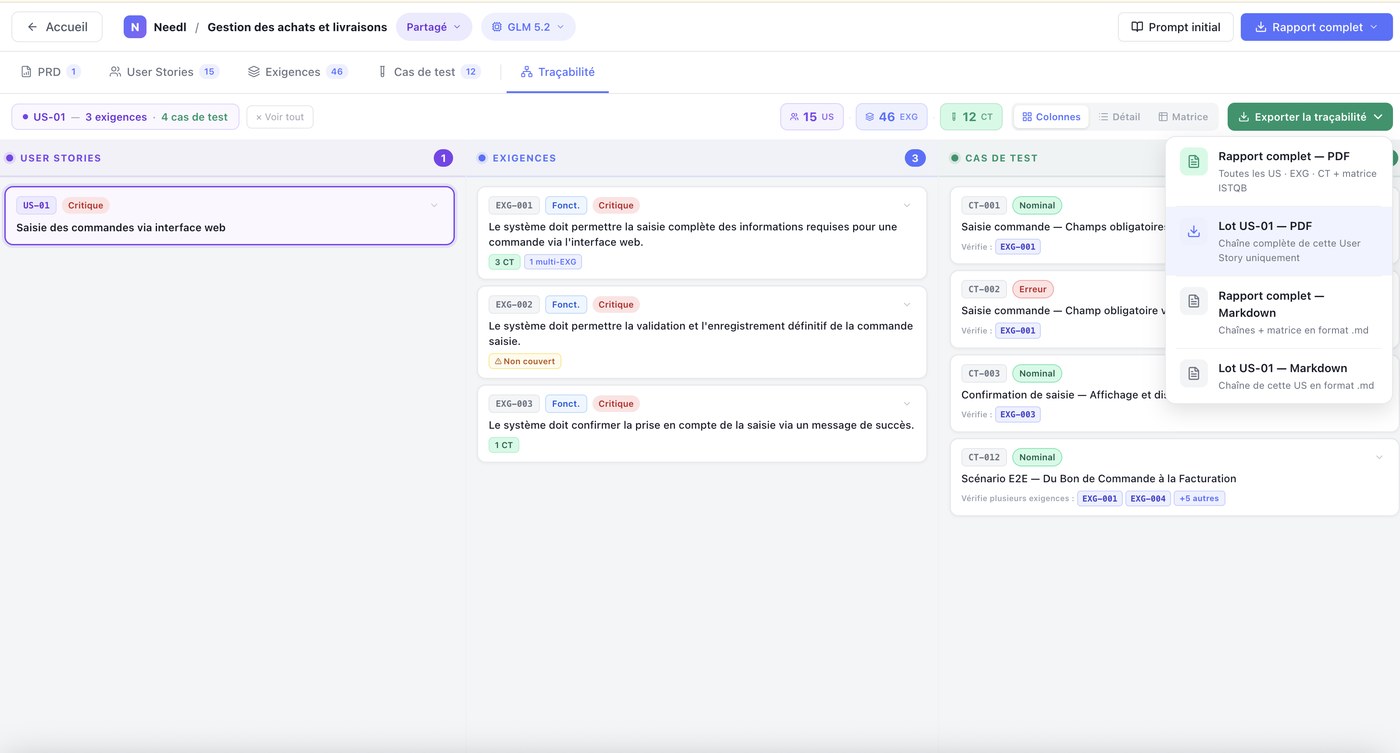This screenshot has width=1400, height=753.
Task: Click the Critique badge on the US-01 card
Action: (86, 205)
